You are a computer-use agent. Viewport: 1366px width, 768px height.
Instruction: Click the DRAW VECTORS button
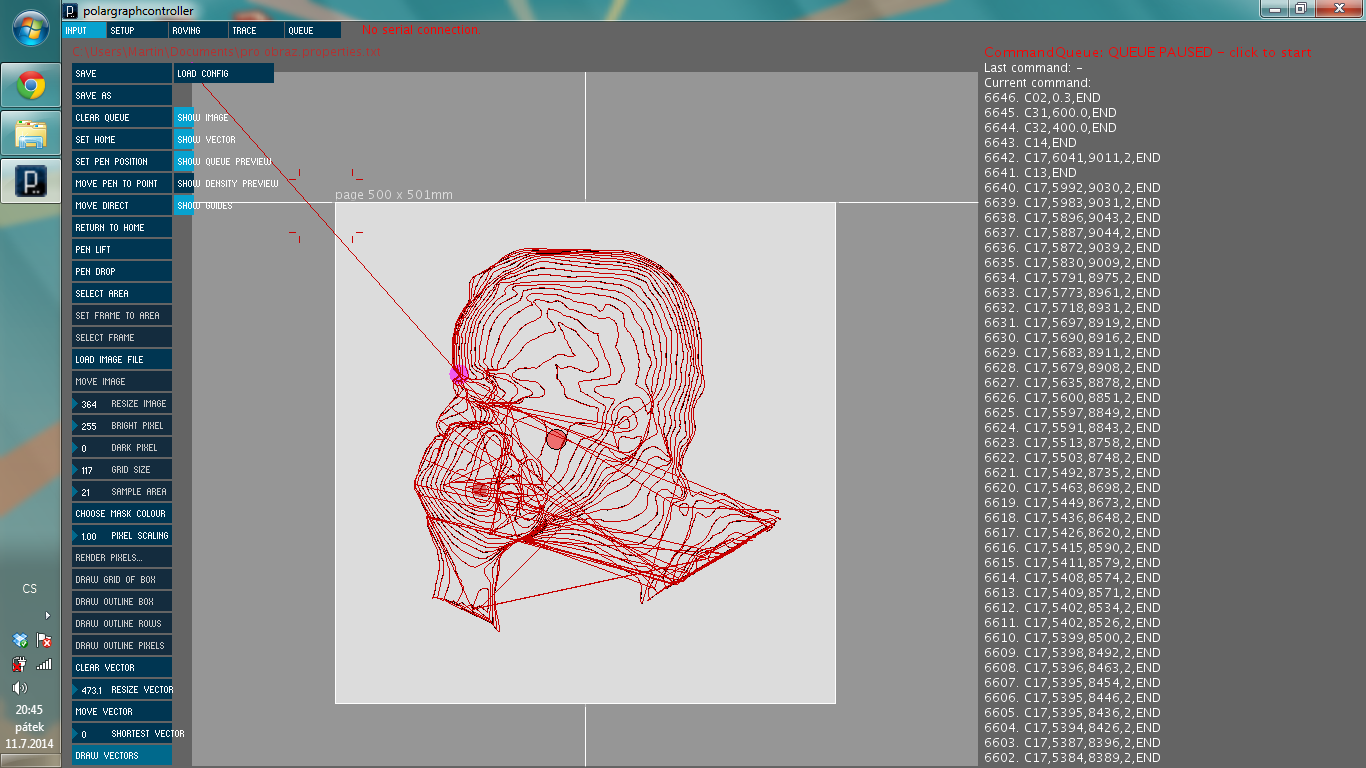pos(122,755)
